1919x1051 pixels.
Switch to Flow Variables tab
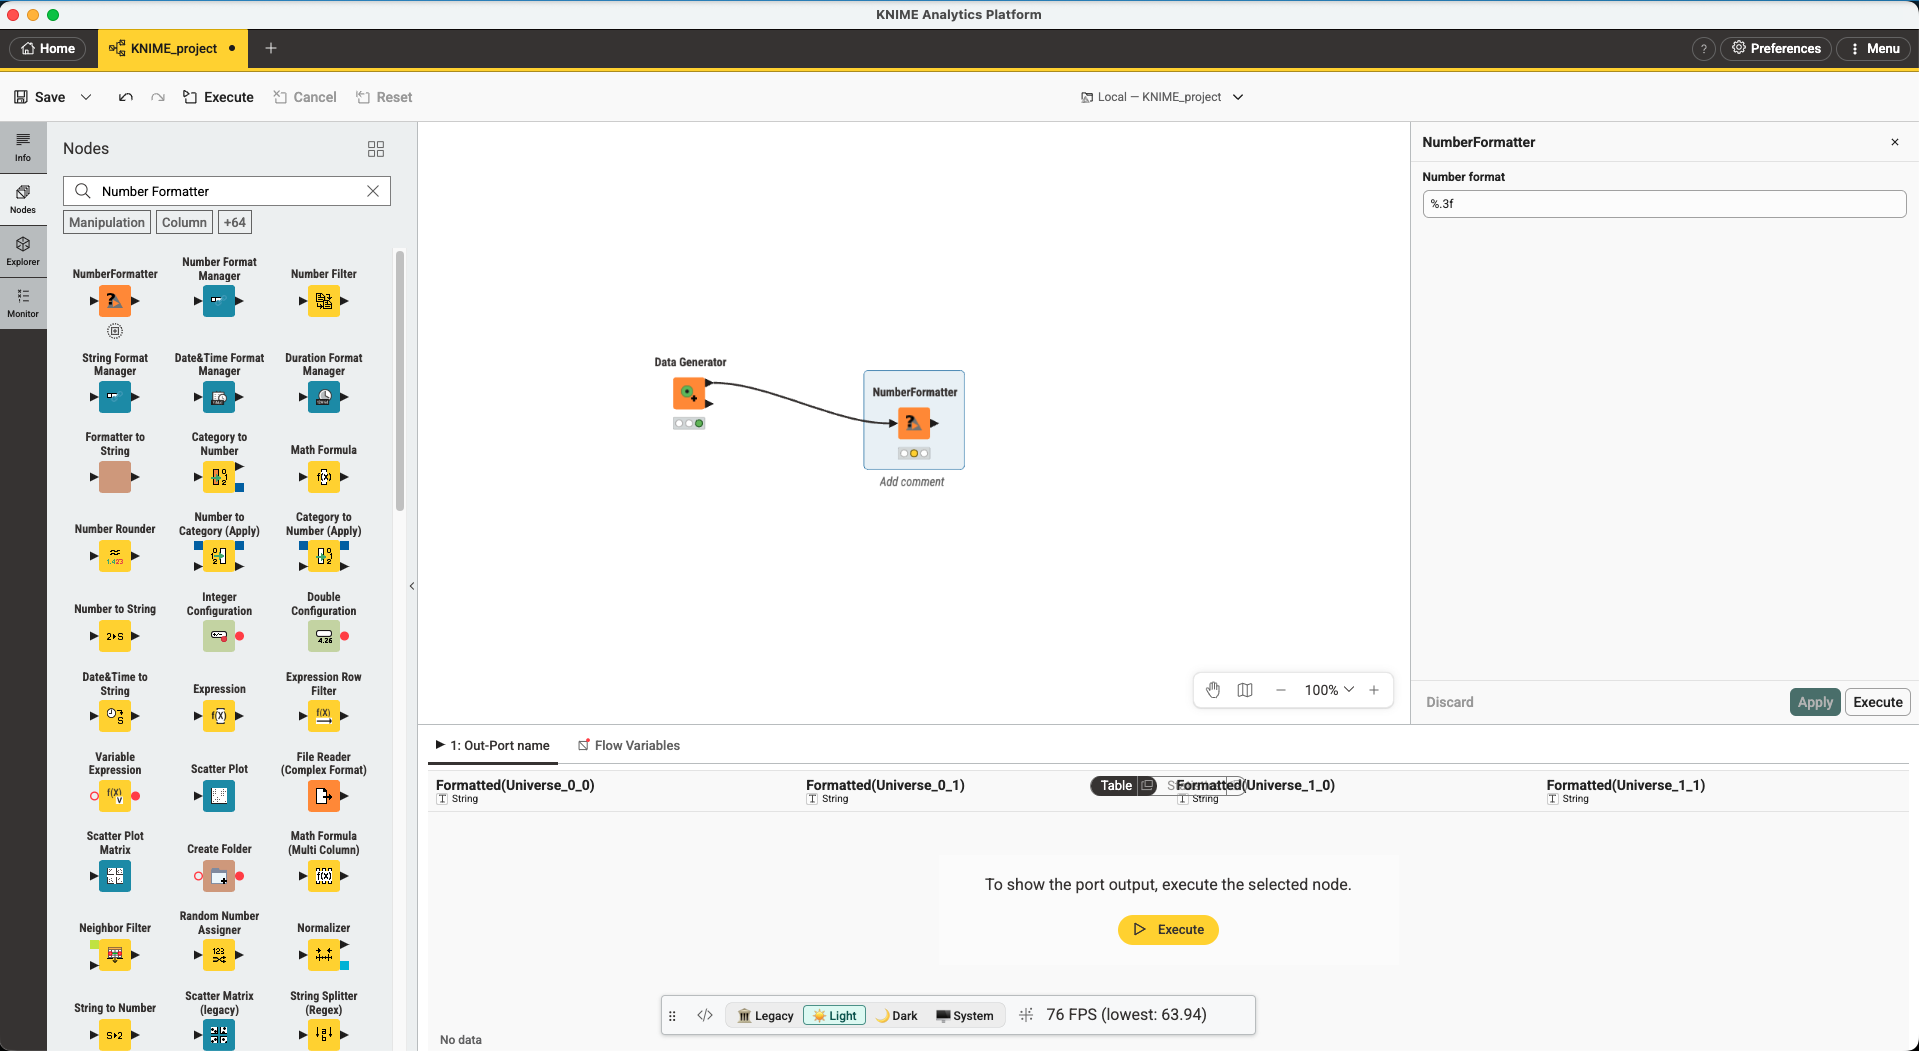[629, 745]
